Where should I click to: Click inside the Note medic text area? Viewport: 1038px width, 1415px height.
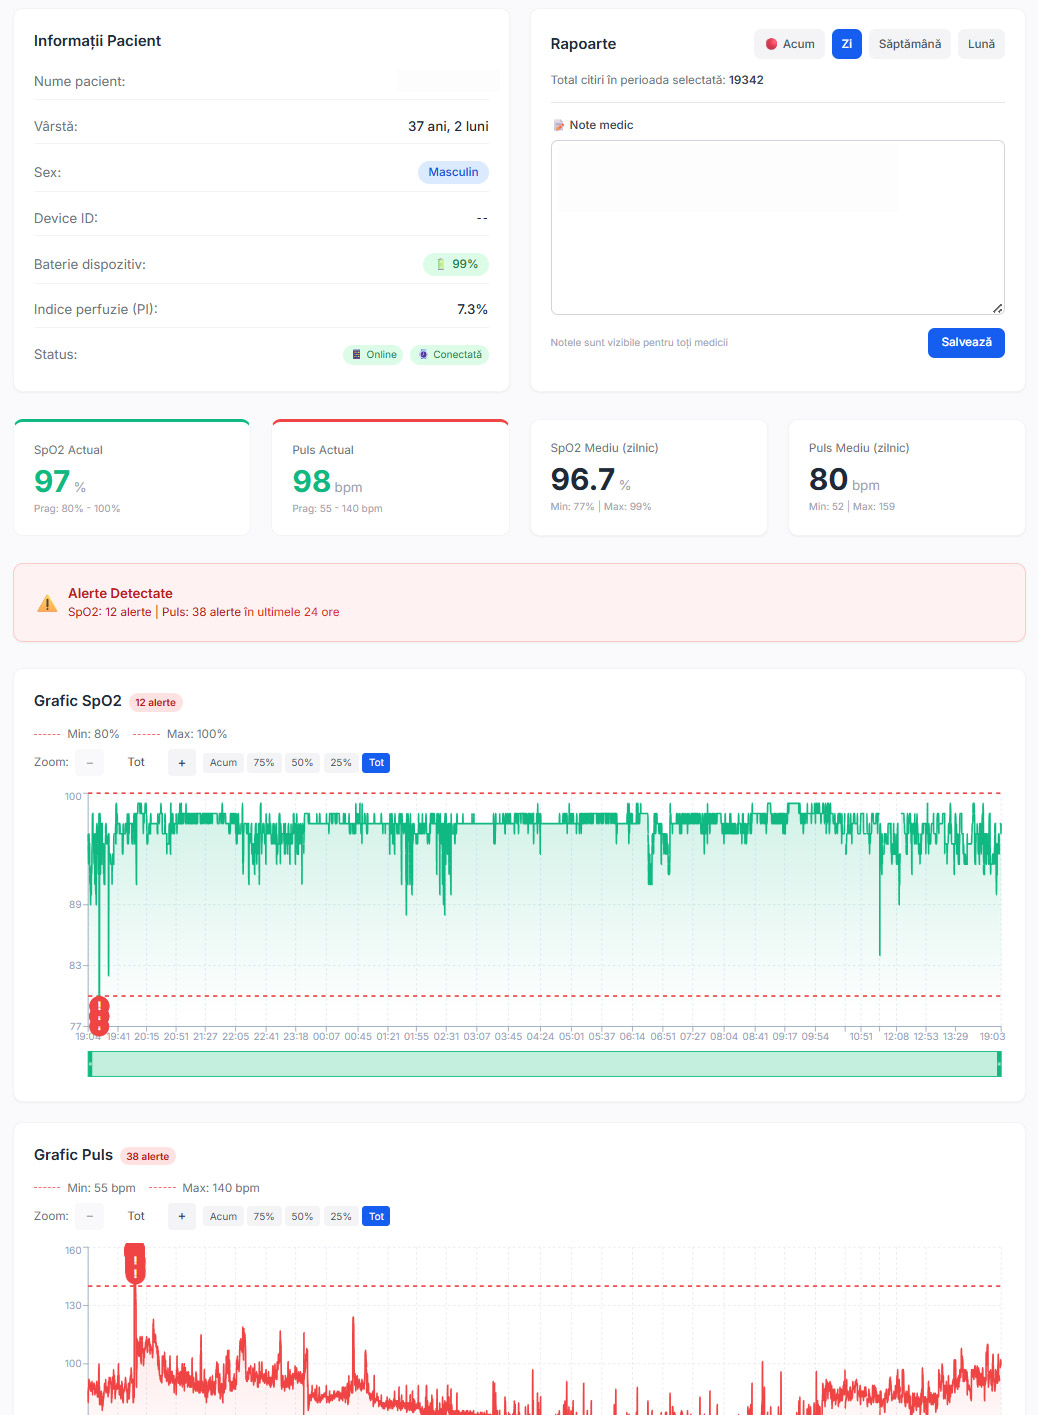(x=777, y=227)
